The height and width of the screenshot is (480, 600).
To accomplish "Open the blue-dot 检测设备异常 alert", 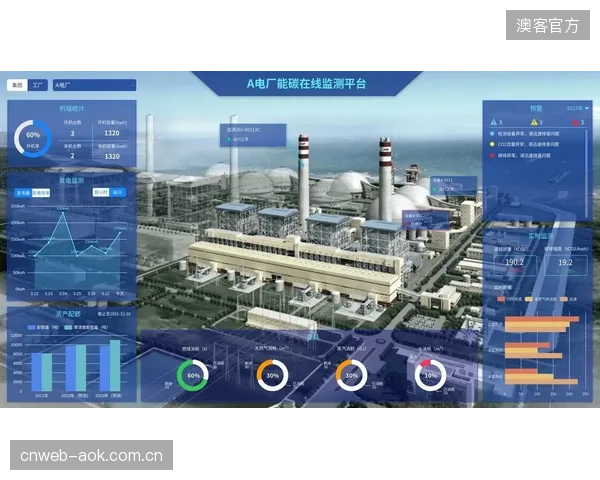I will coord(525,134).
